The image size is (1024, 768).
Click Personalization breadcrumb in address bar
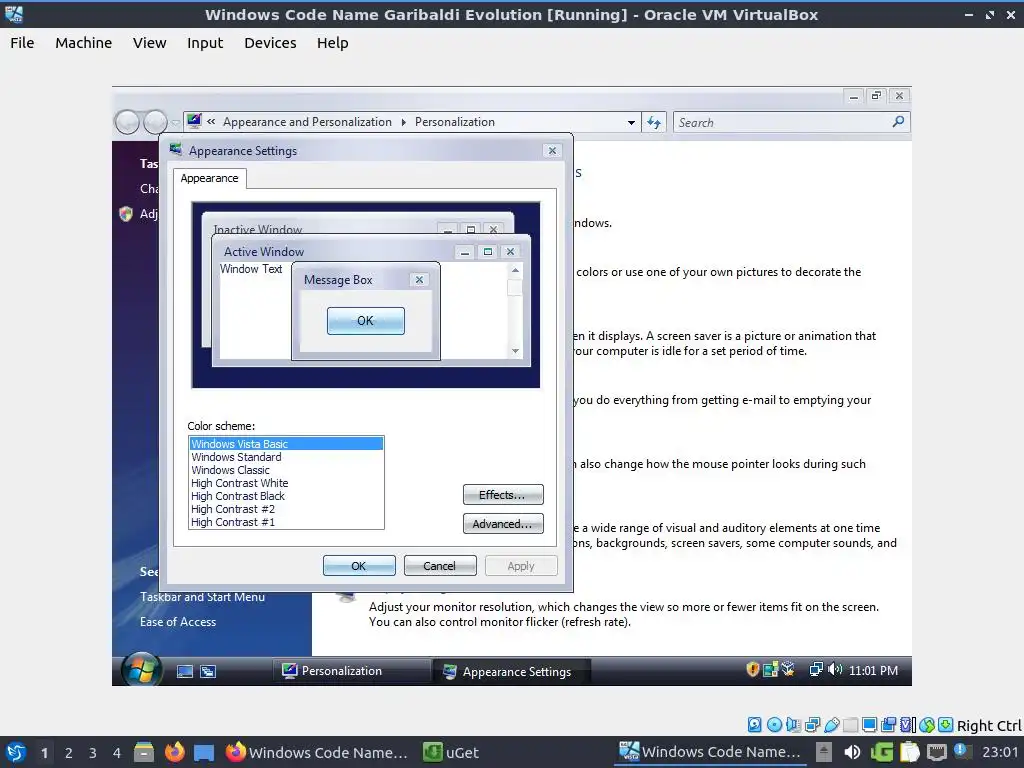point(455,122)
